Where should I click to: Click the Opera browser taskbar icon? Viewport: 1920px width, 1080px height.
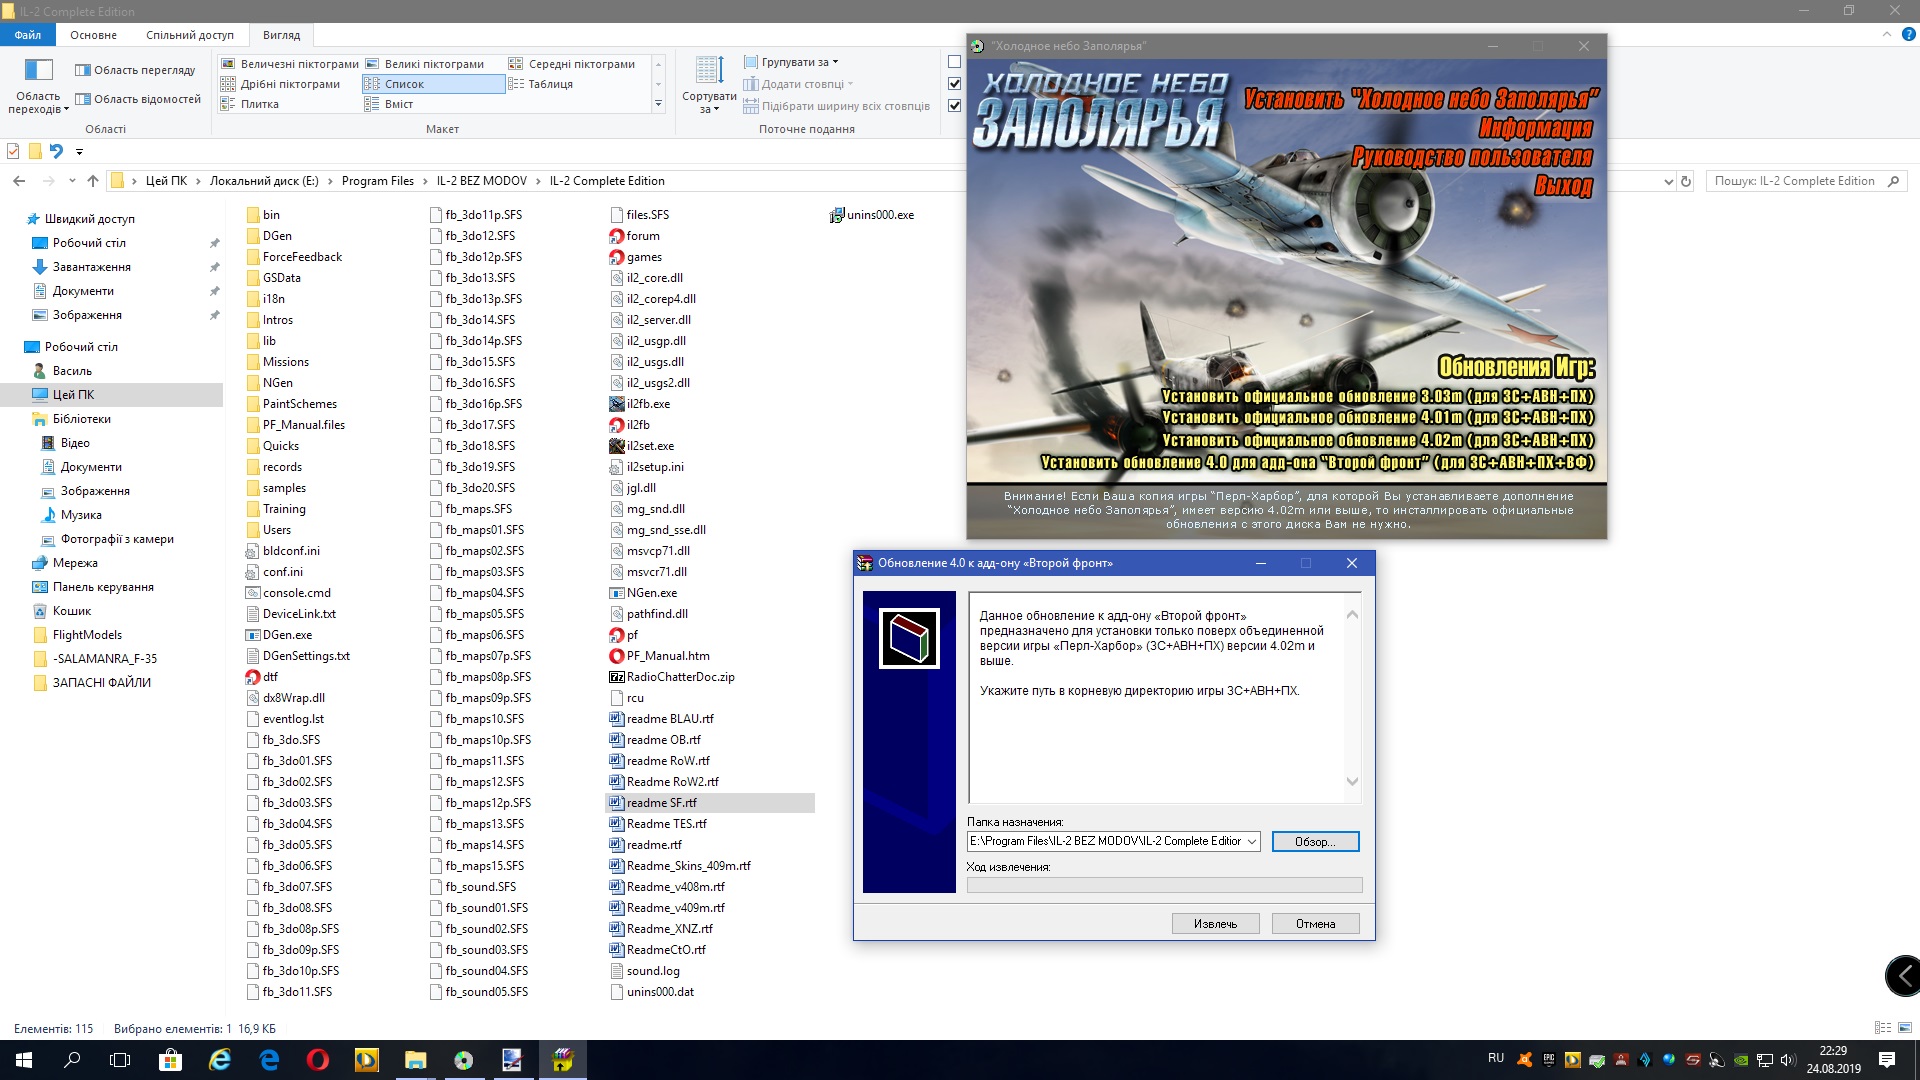318,1060
